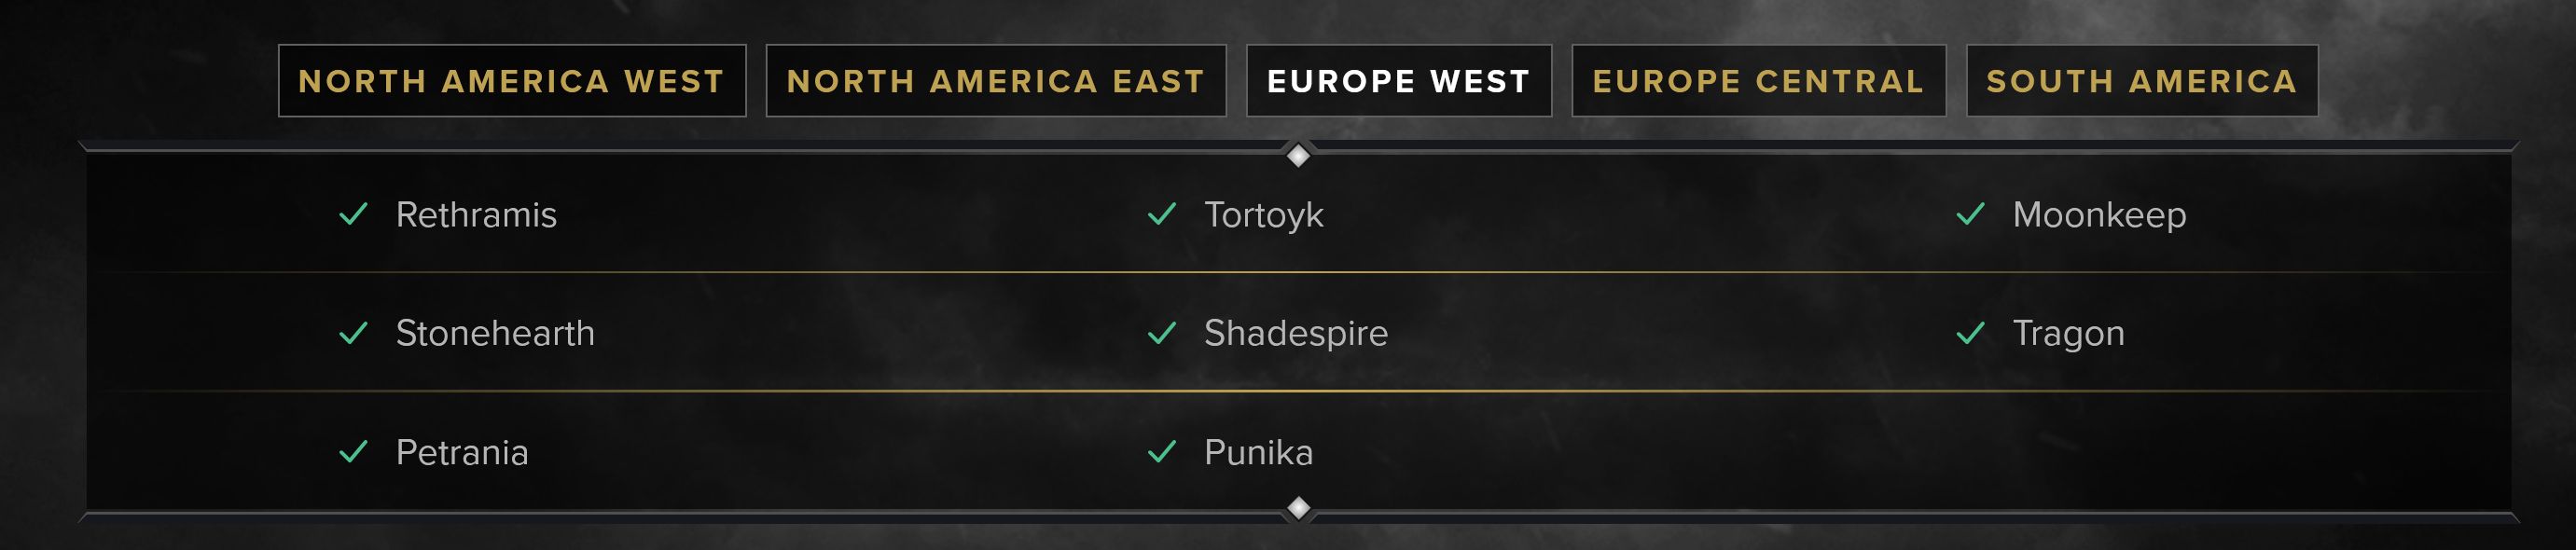Click the Moonkeep status checkmark icon

(x=1971, y=214)
